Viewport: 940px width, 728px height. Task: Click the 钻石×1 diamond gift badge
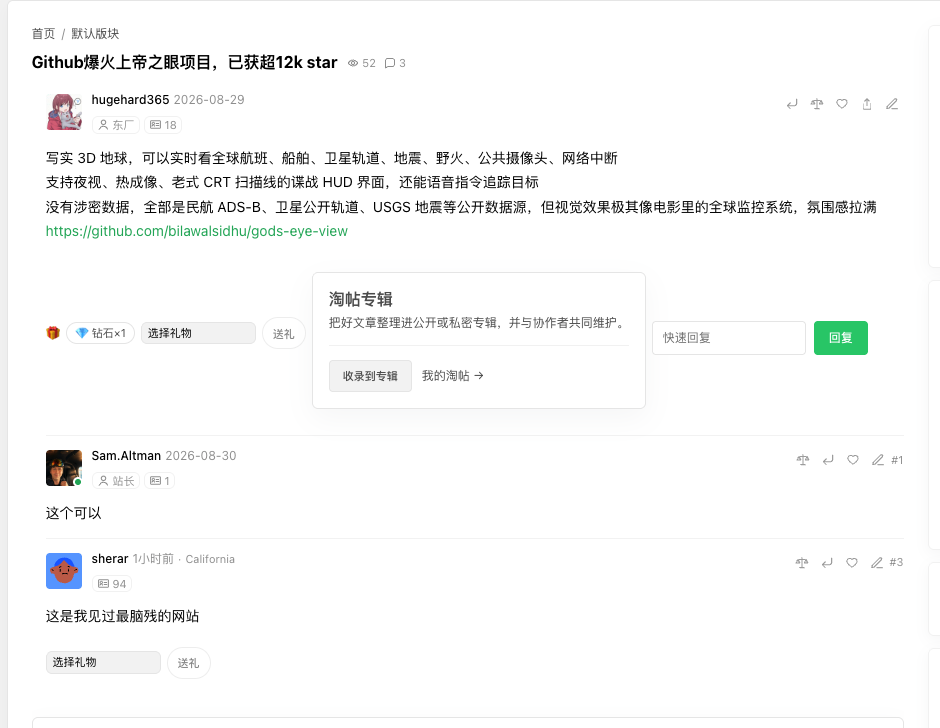[x=101, y=333]
